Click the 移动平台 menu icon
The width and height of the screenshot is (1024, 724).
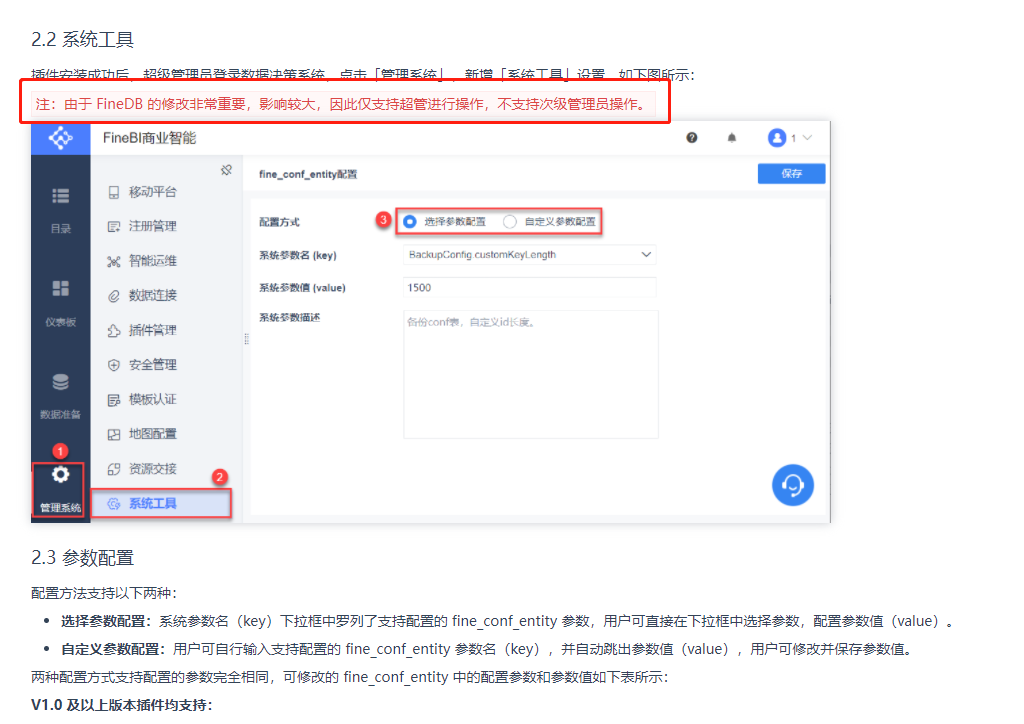[x=114, y=192]
